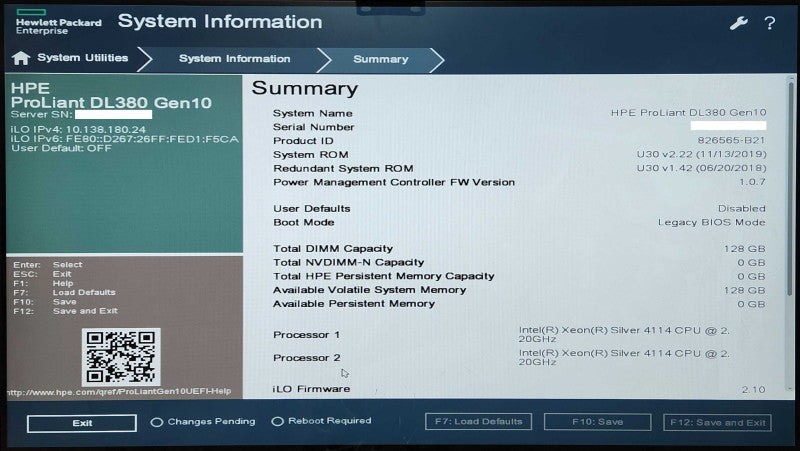
Task: Click the Summary panel vertical scrollbar
Action: point(791,235)
